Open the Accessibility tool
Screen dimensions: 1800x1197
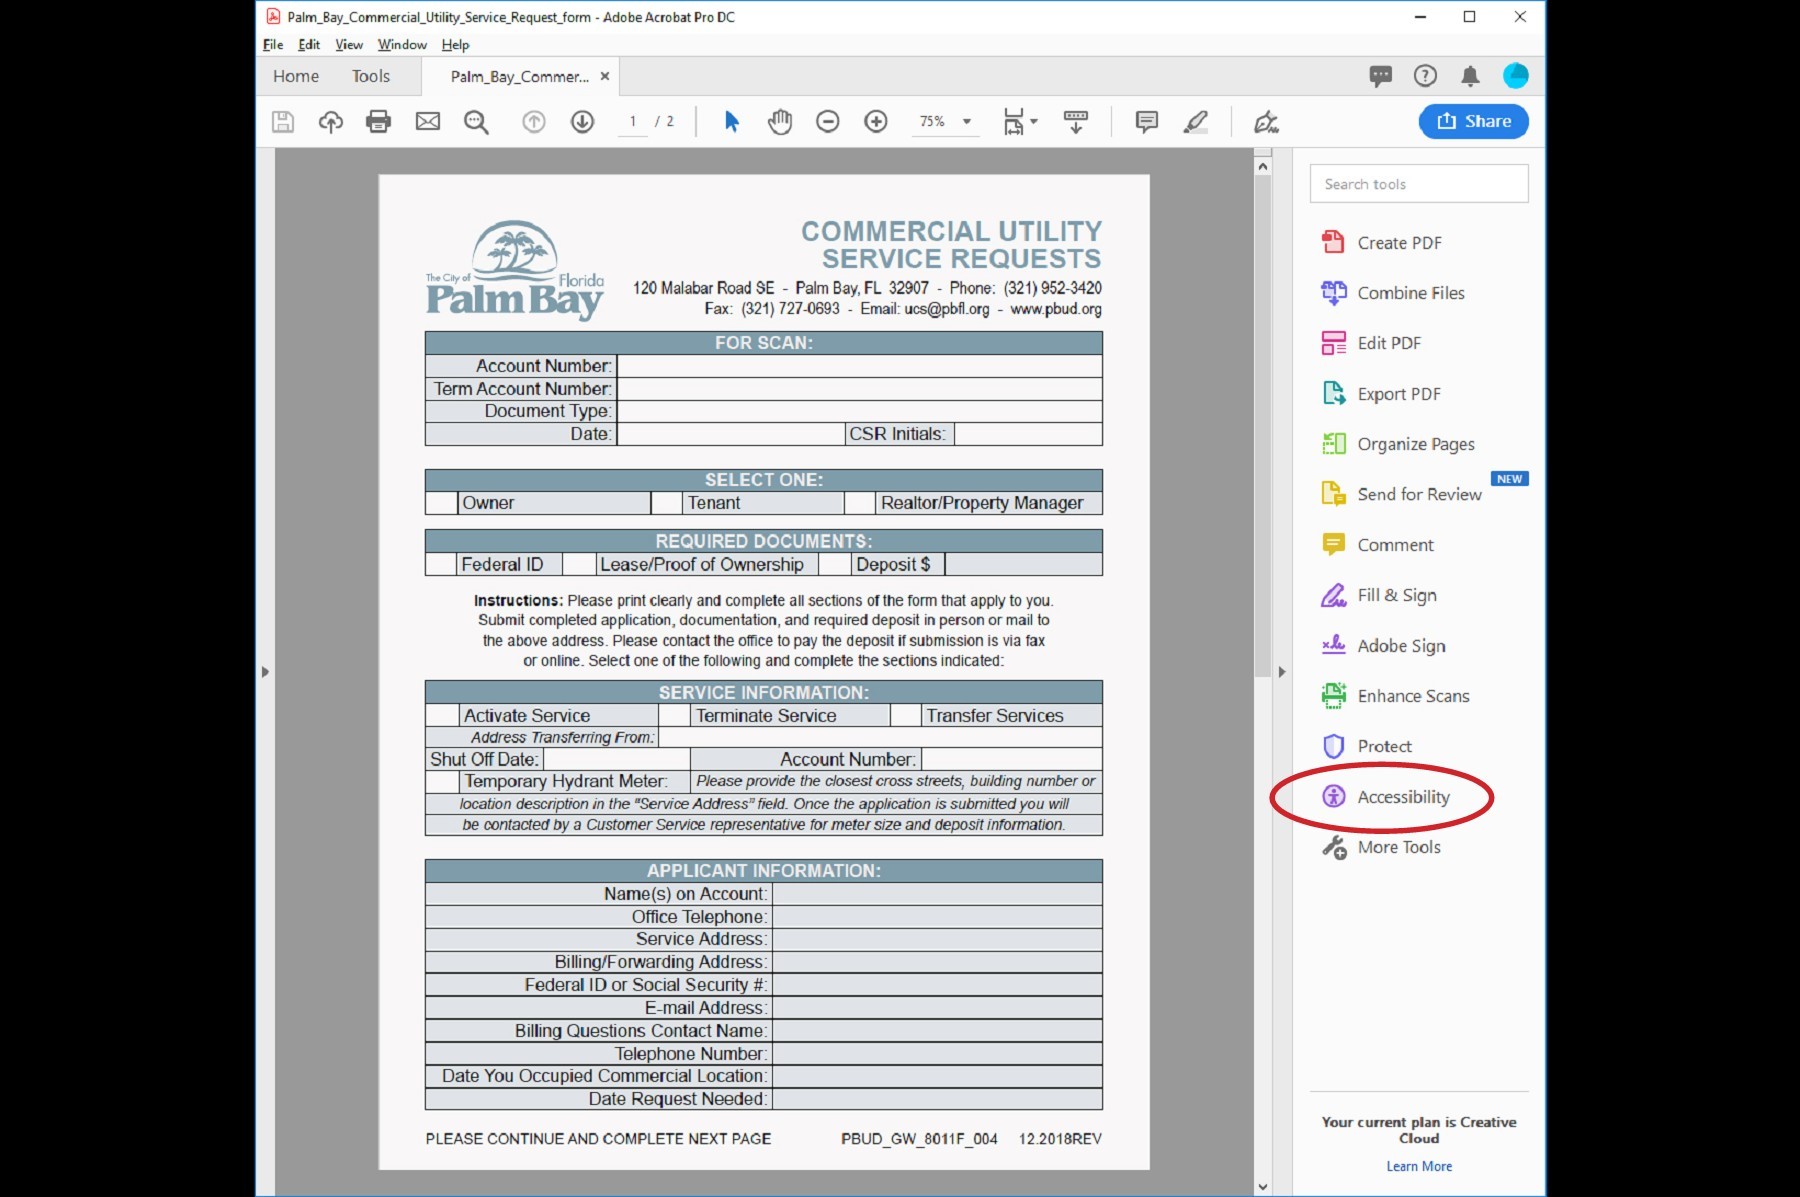[1402, 797]
